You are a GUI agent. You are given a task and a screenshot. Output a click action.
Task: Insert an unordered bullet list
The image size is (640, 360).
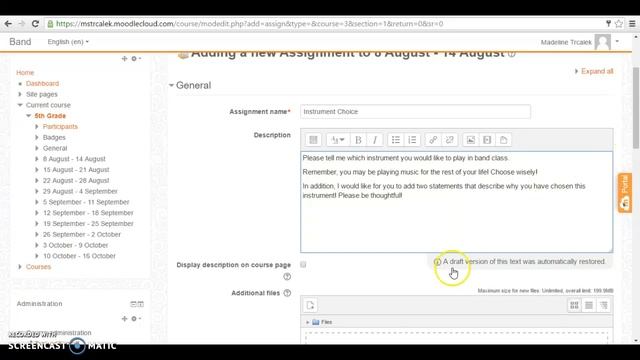point(396,140)
